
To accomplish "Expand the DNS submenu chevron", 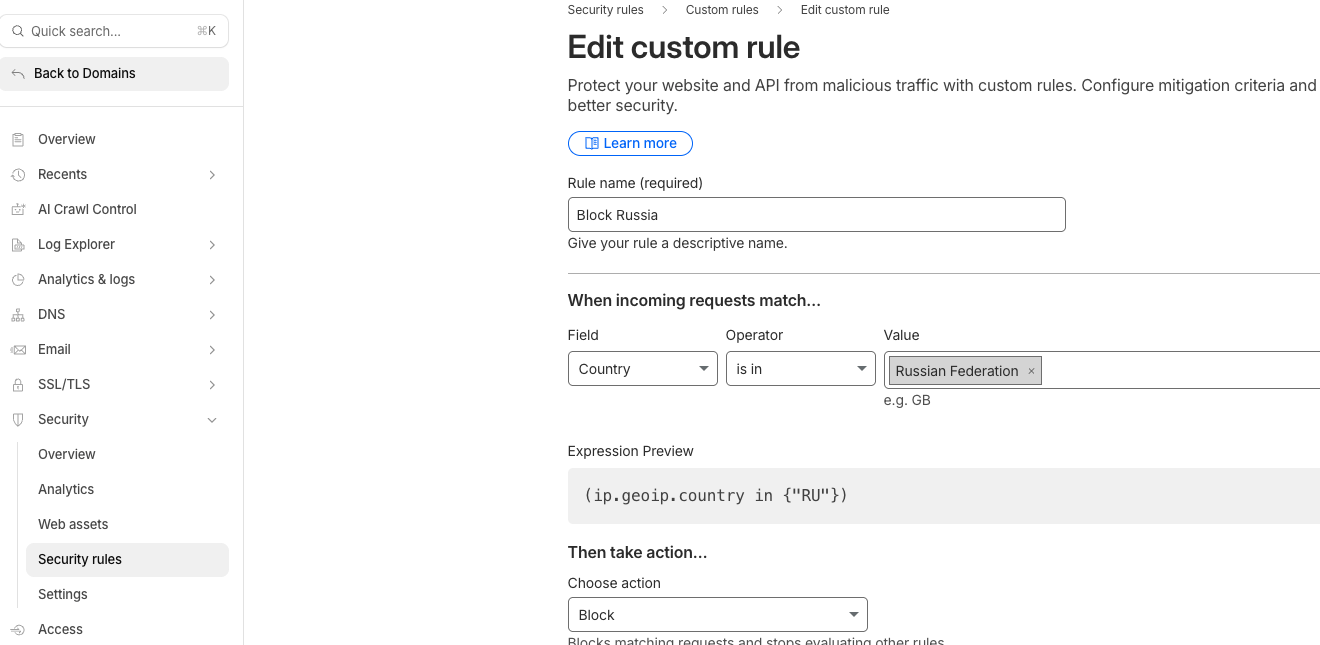I will pyautogui.click(x=211, y=314).
